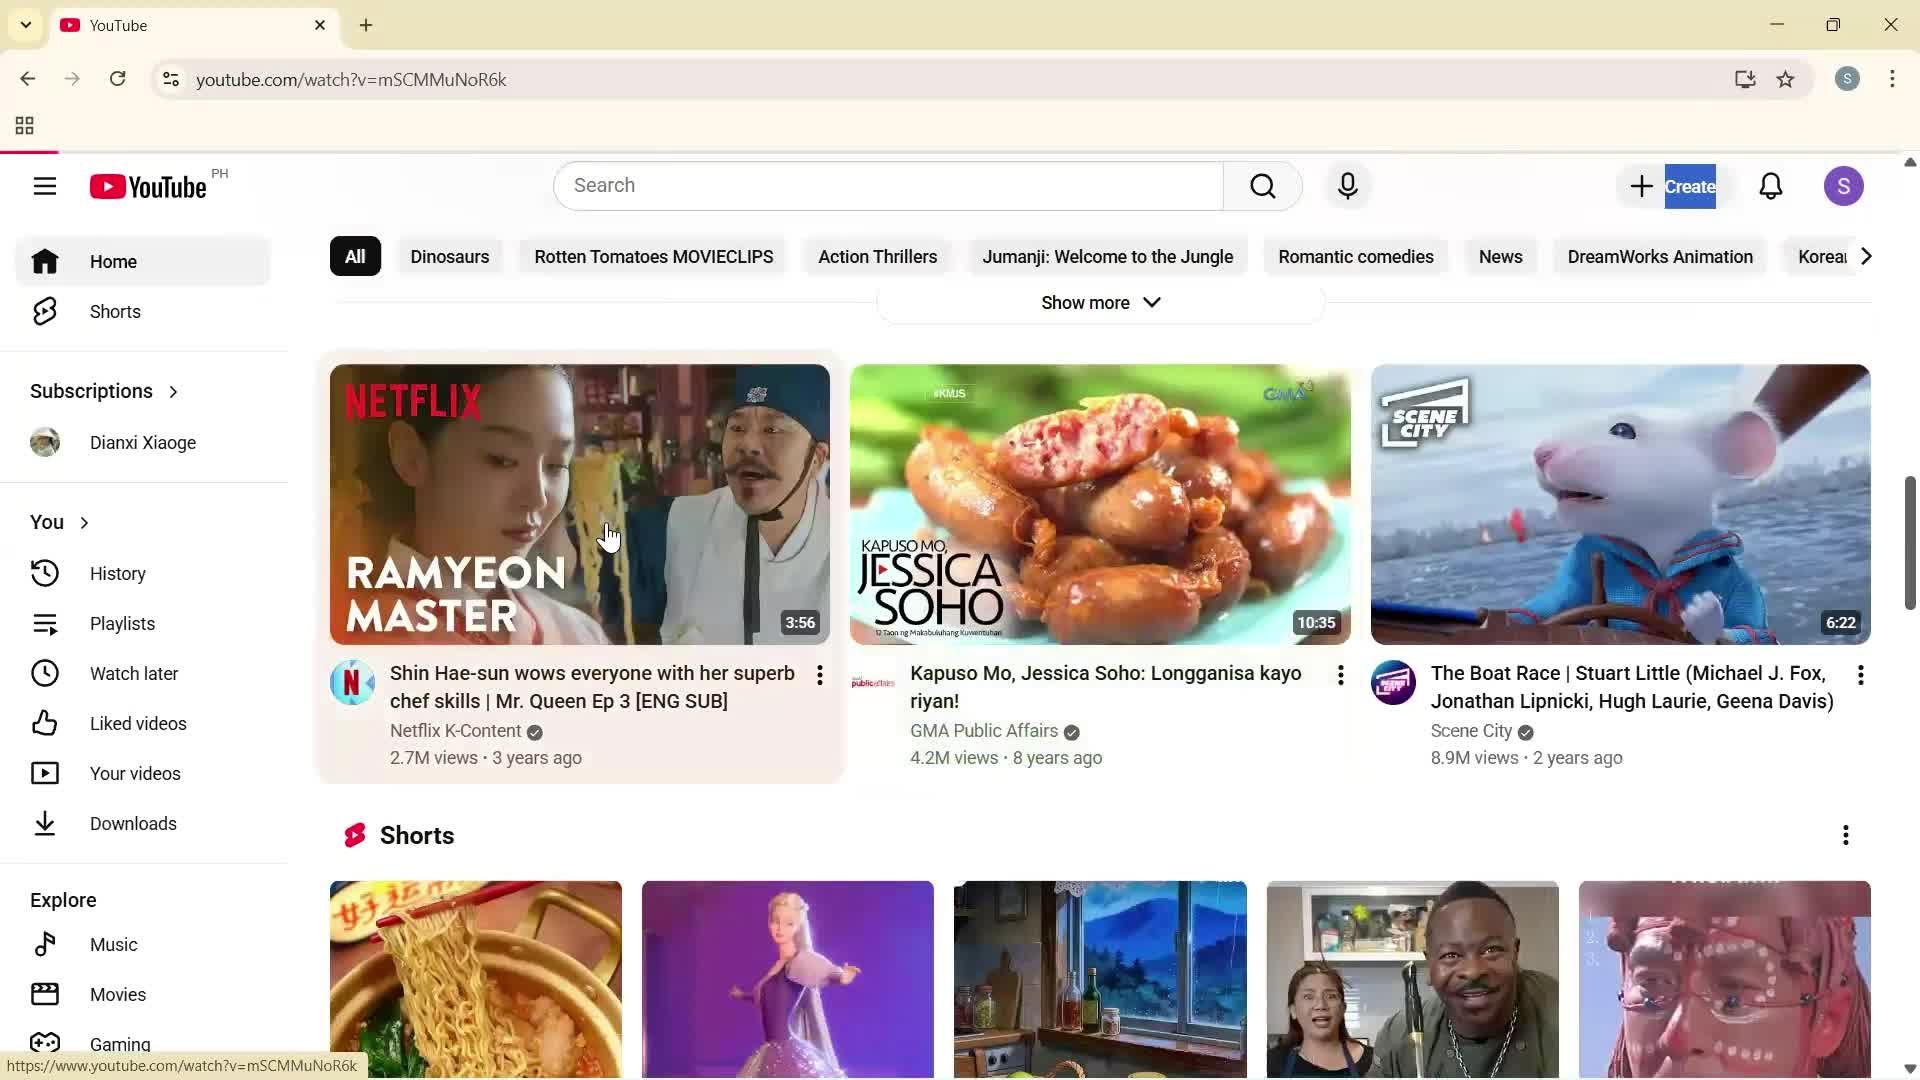Start voice search with the microphone
Viewport: 1920px width, 1080px height.
pos(1347,186)
